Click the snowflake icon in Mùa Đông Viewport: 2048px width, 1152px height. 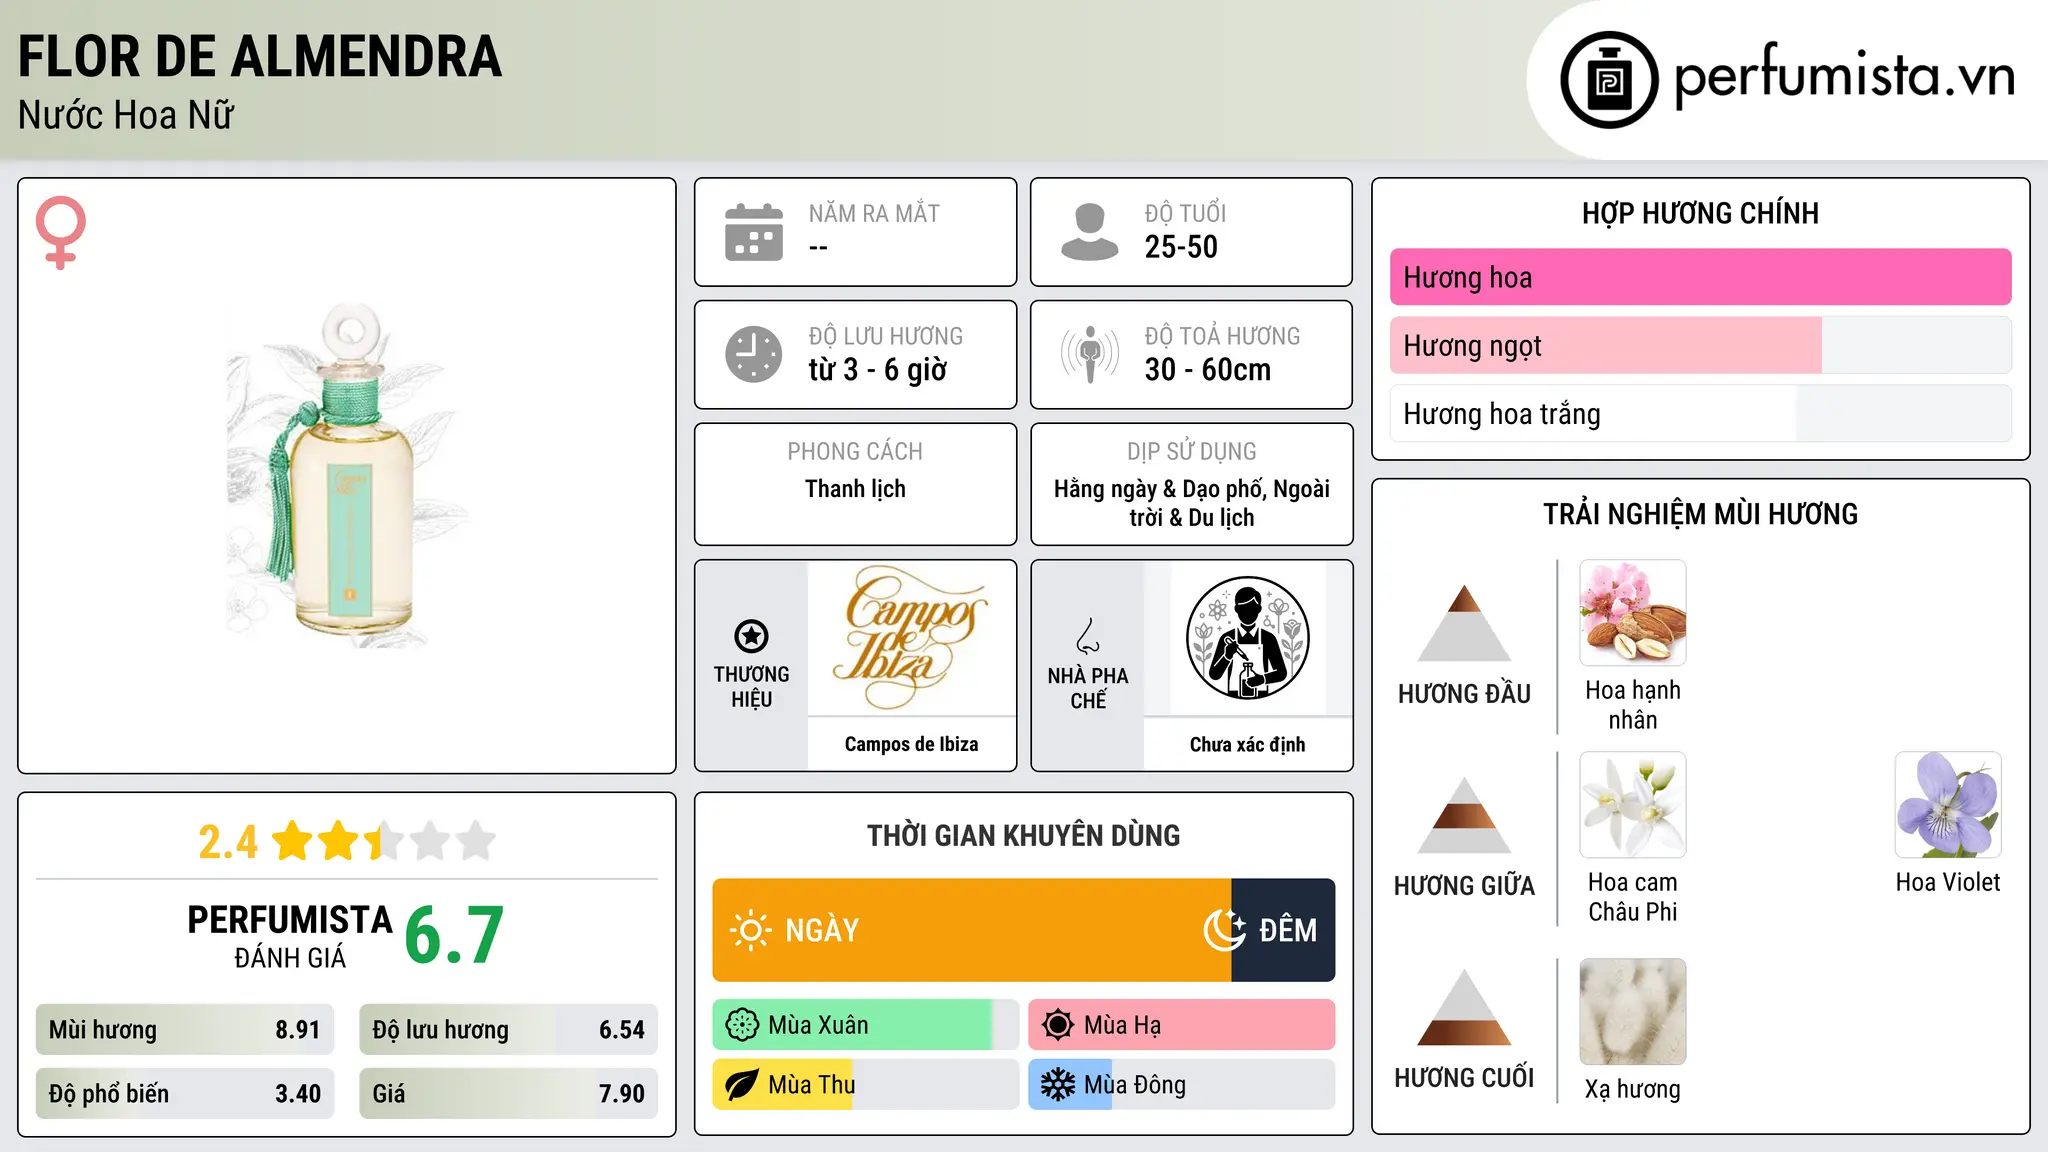pos(1057,1085)
